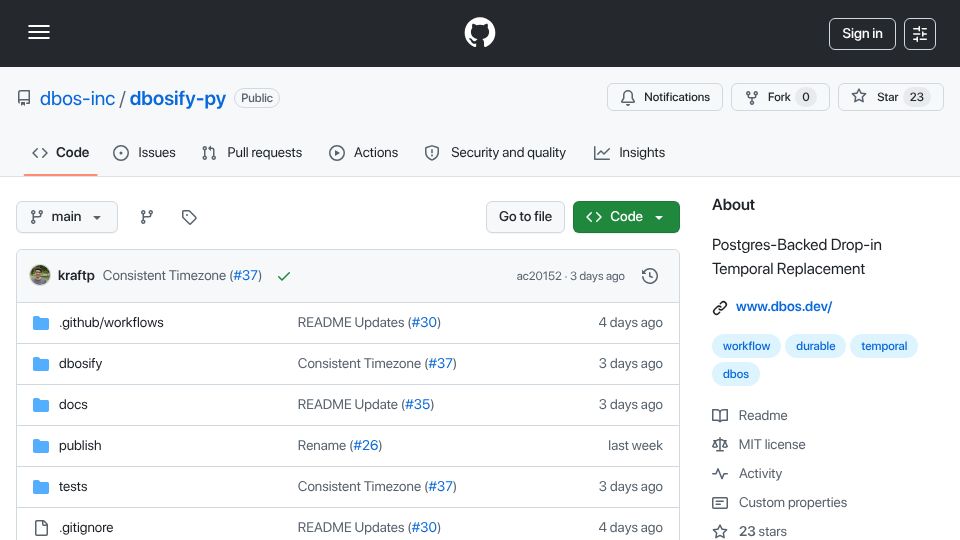Open #35 pull request link in docs row
This screenshot has height=540, width=960.
tap(418, 405)
